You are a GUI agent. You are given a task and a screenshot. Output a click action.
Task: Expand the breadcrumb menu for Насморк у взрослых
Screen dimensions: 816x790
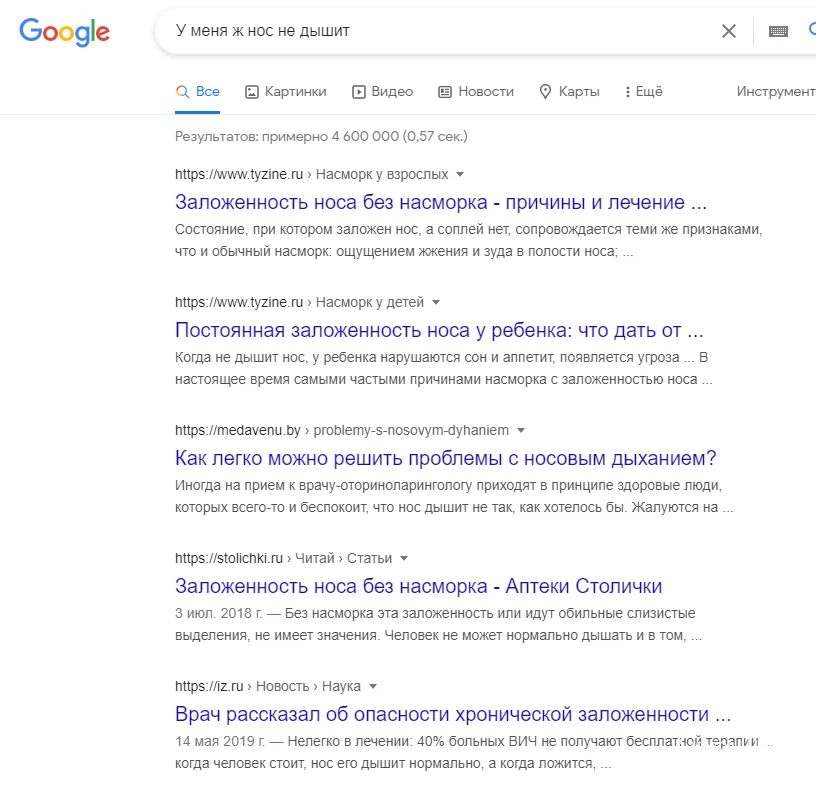(x=459, y=174)
